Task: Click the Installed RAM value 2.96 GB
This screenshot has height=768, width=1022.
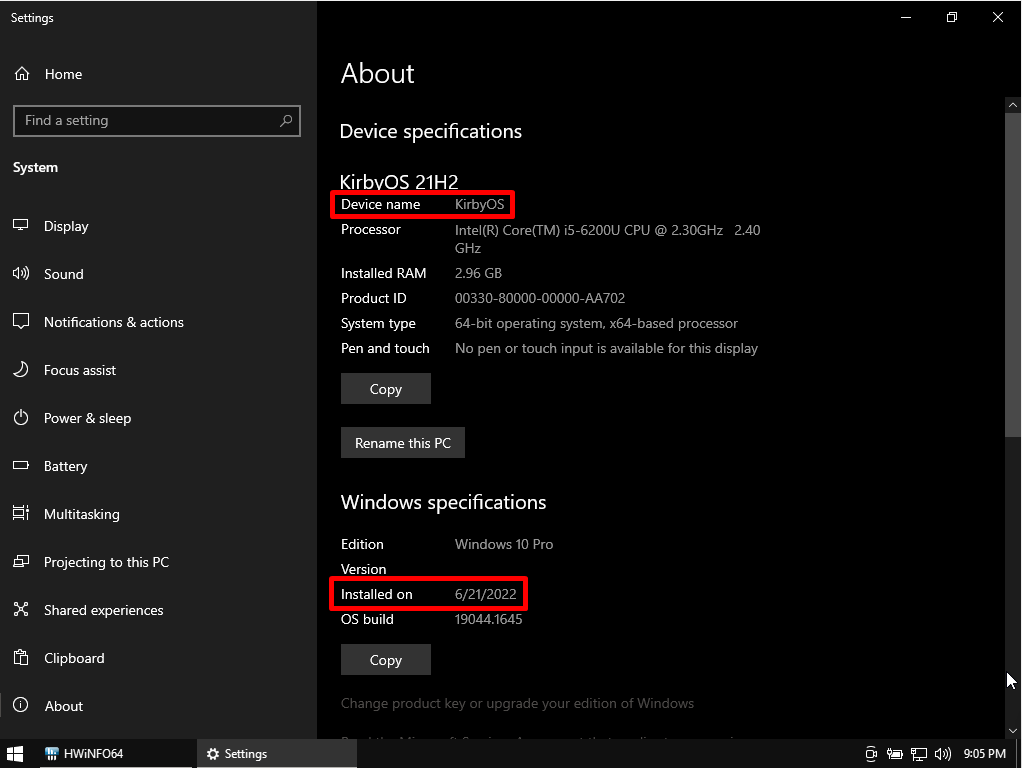Action: click(478, 273)
